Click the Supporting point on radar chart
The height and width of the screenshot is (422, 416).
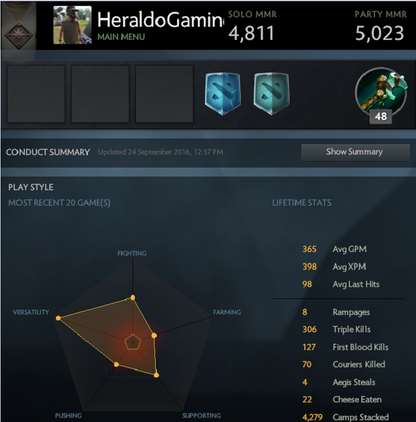coord(156,375)
